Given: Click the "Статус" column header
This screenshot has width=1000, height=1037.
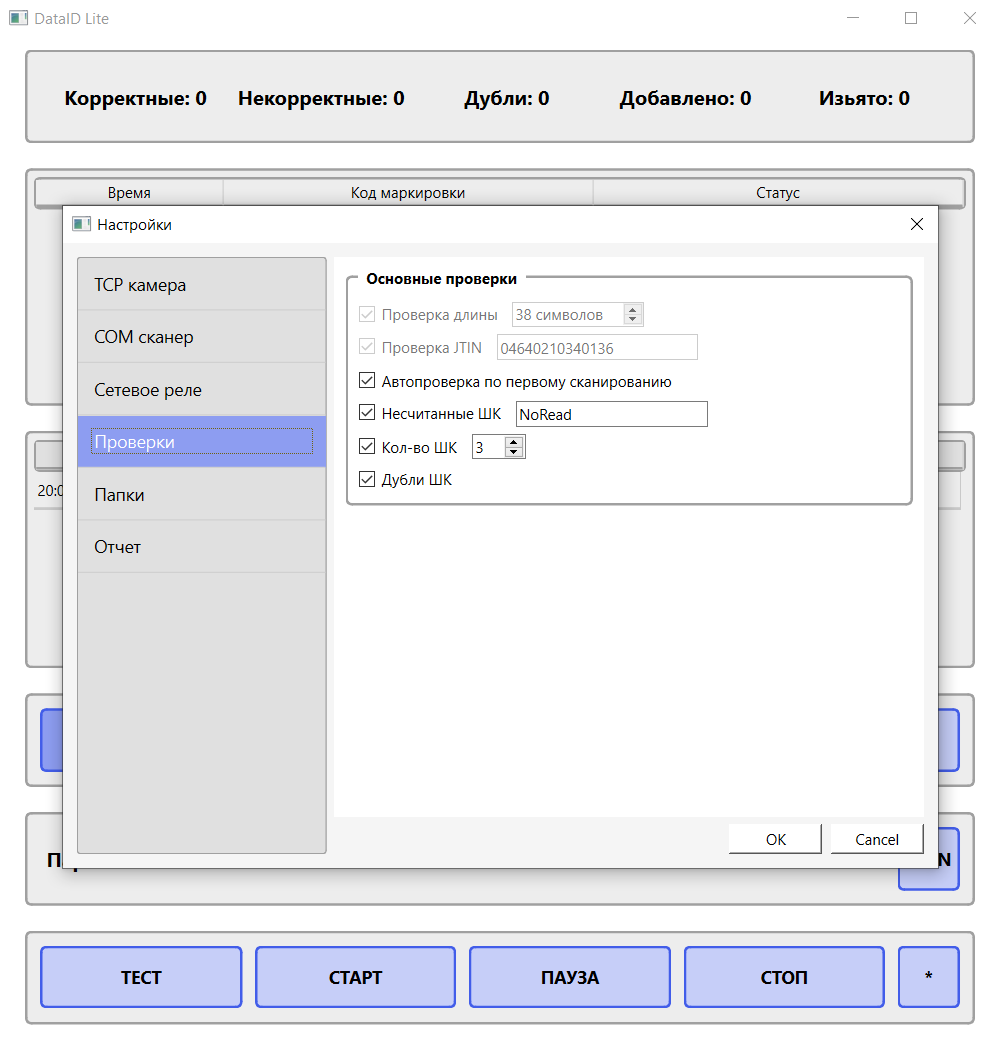Looking at the screenshot, I should coord(779,192).
